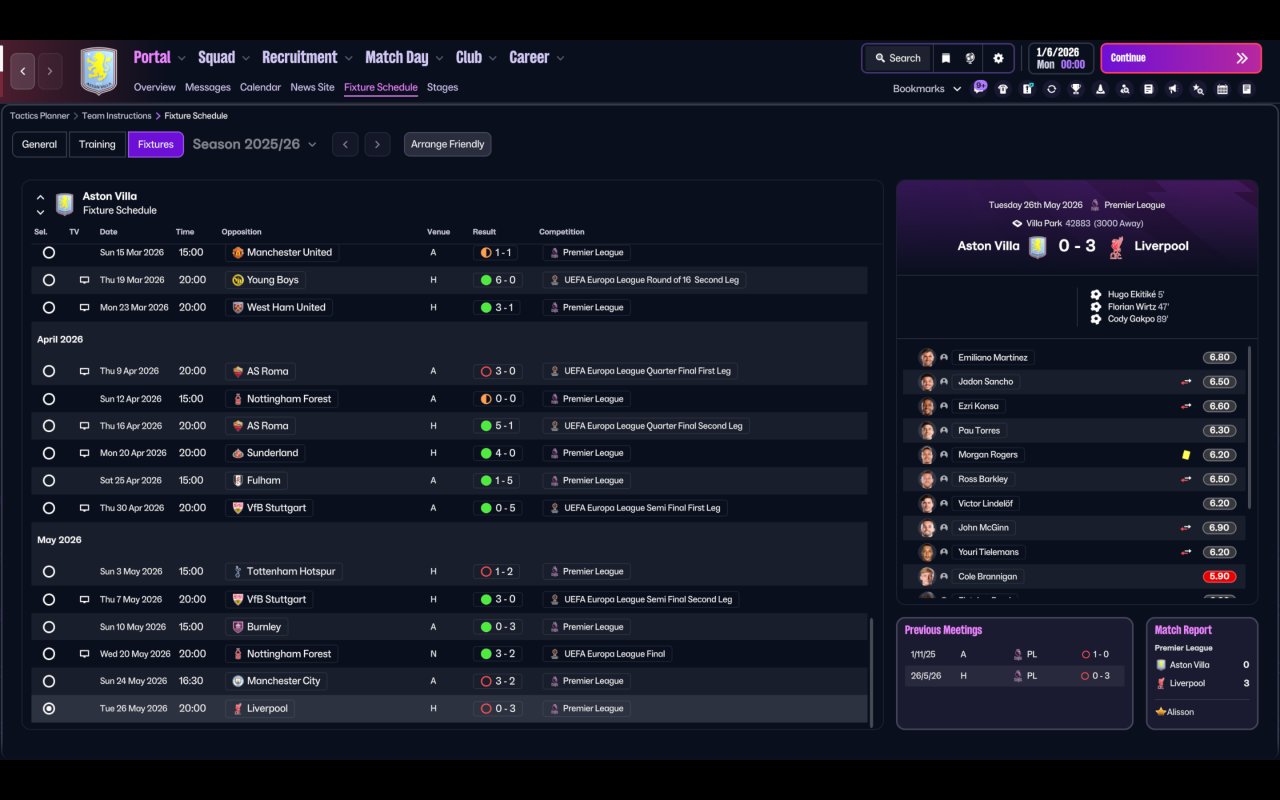
Task: Open the messages bubble showing 9+
Action: (x=980, y=87)
